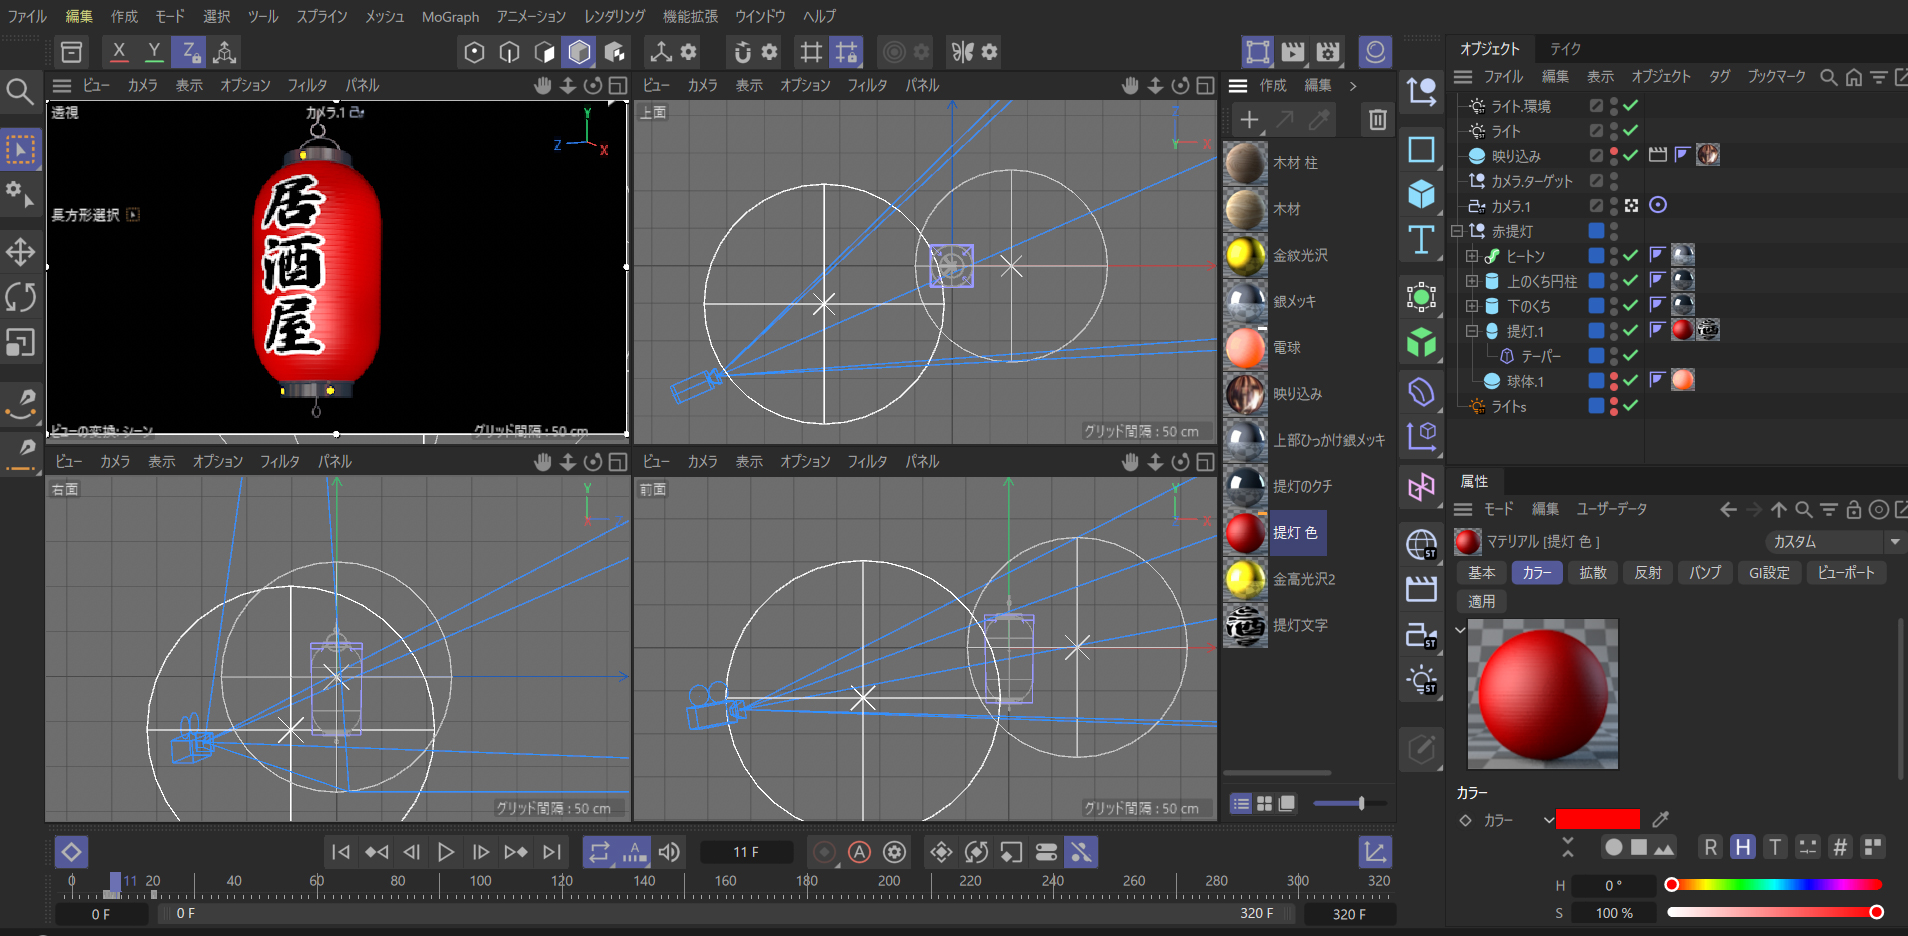1908x936 pixels.
Task: Toggle the green checkmark for ライト環境
Action: 1631,105
